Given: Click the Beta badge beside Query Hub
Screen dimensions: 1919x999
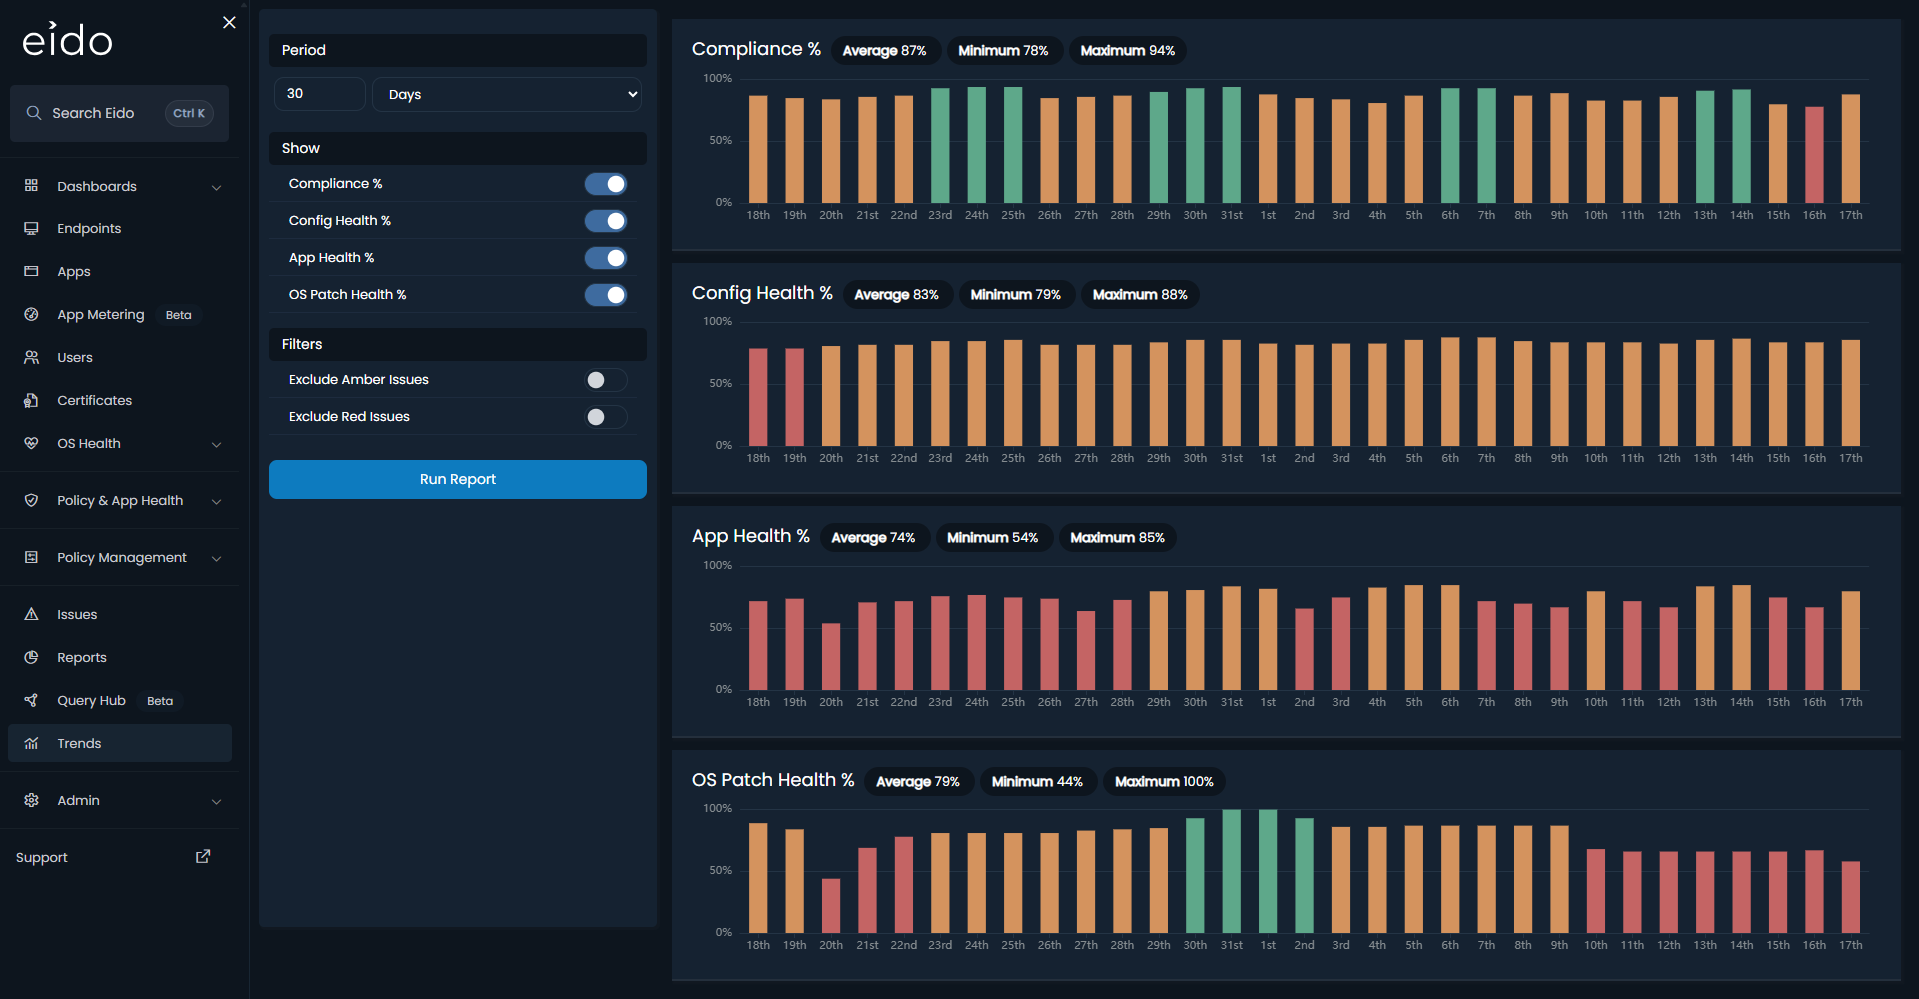Looking at the screenshot, I should (x=160, y=701).
